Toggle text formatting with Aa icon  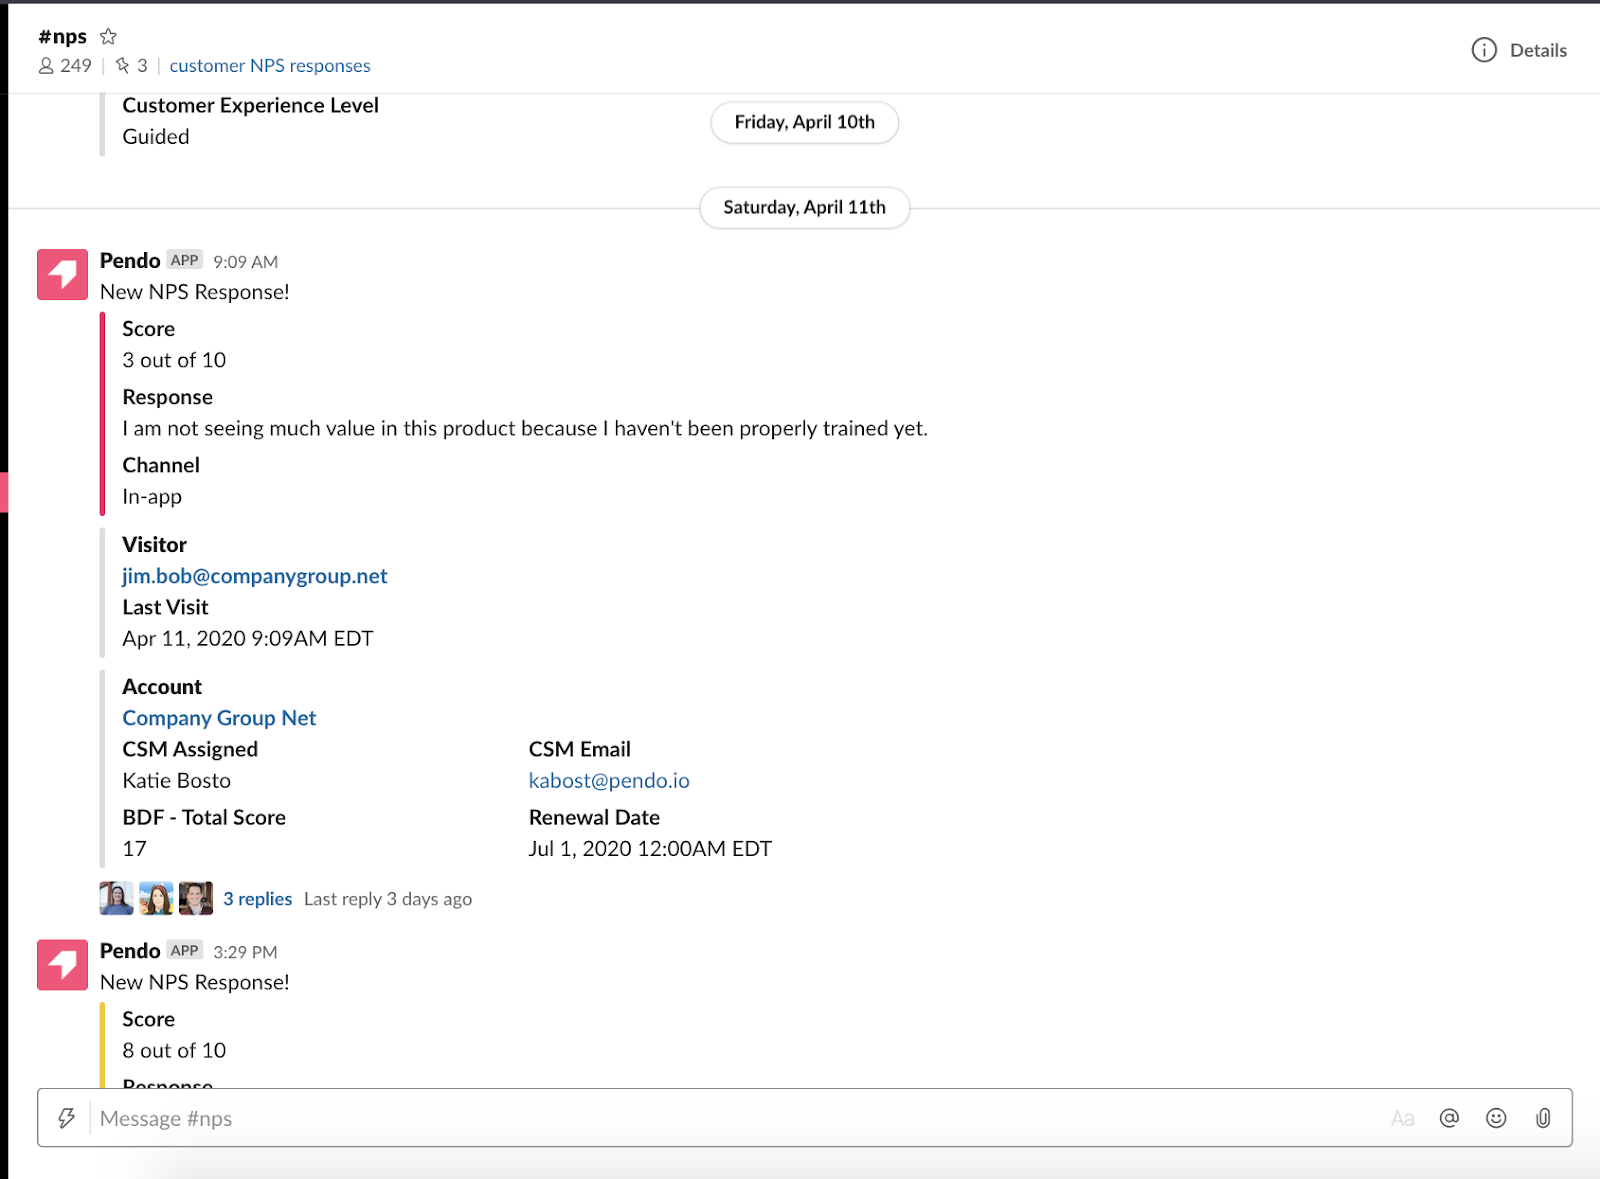1402,1118
